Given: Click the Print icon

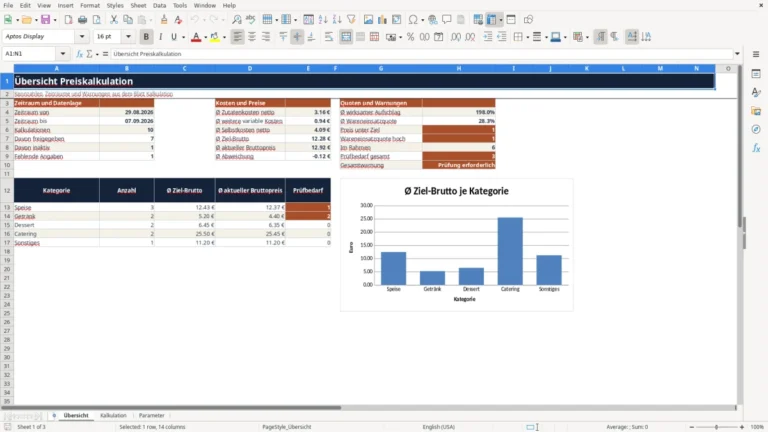Looking at the screenshot, I should [x=82, y=20].
